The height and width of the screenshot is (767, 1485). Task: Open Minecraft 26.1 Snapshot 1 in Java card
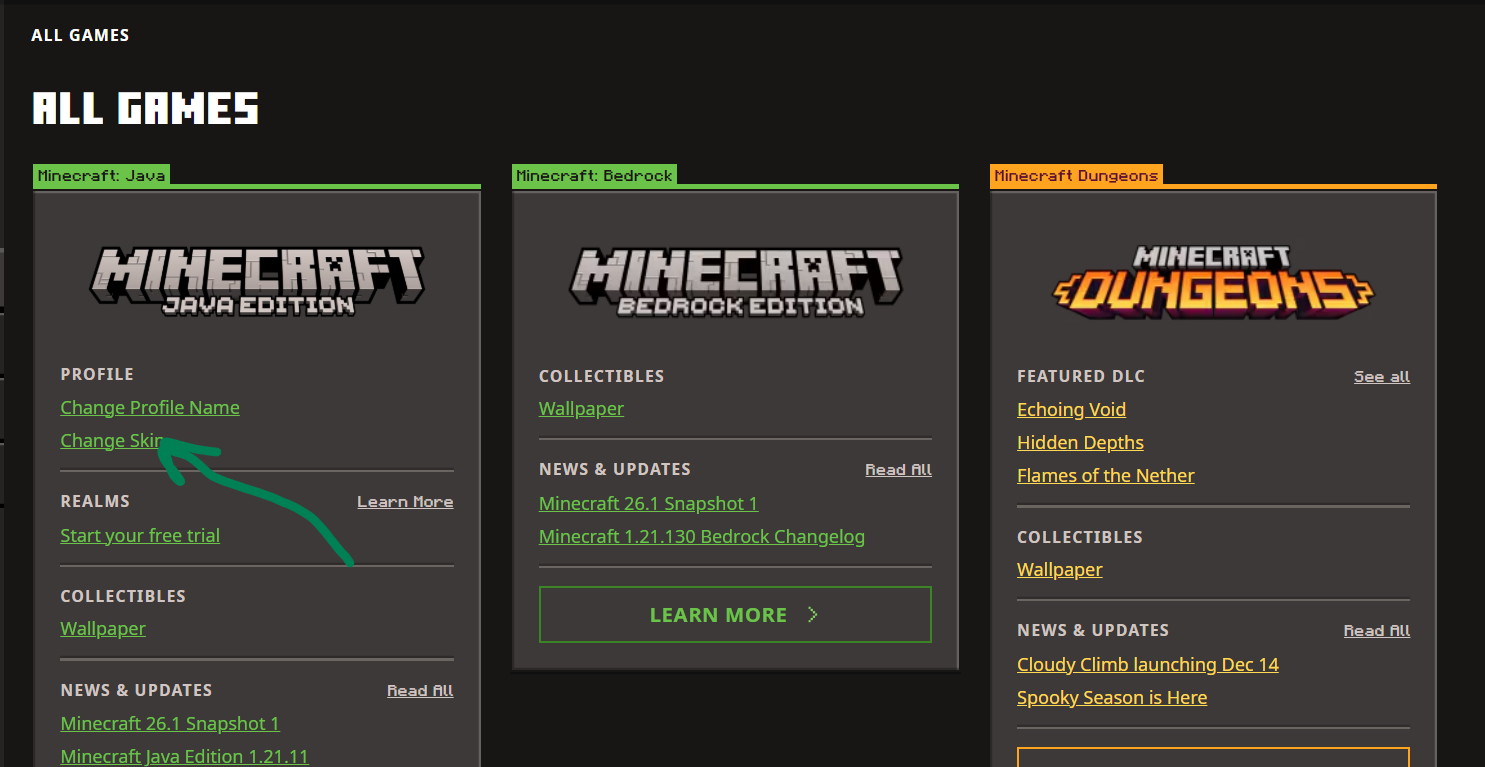170,724
